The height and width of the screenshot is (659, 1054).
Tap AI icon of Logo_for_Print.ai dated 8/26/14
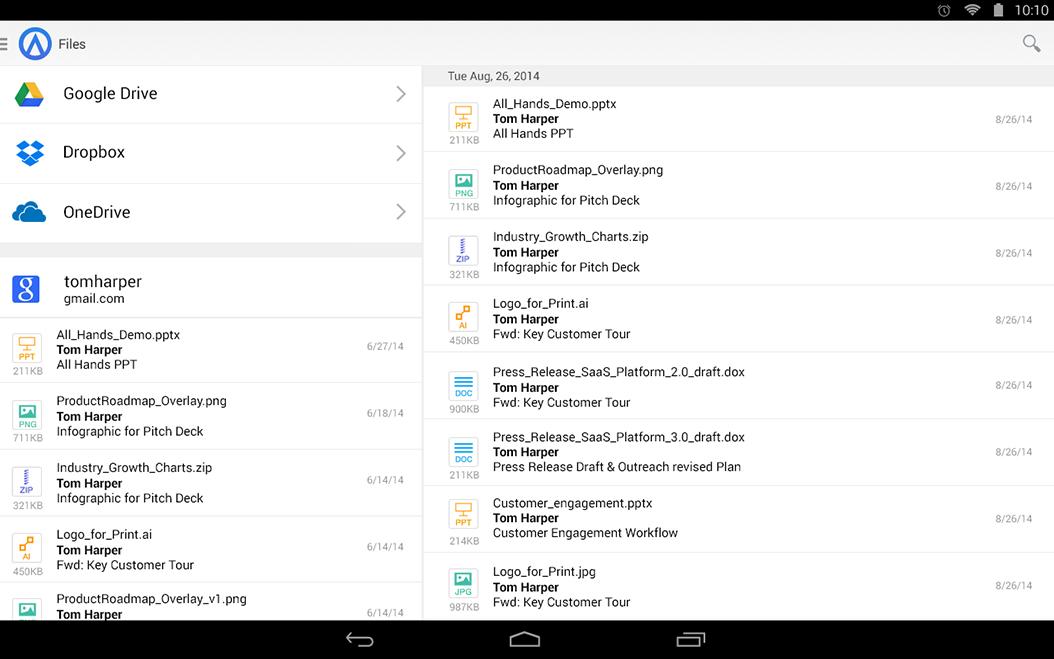point(463,317)
